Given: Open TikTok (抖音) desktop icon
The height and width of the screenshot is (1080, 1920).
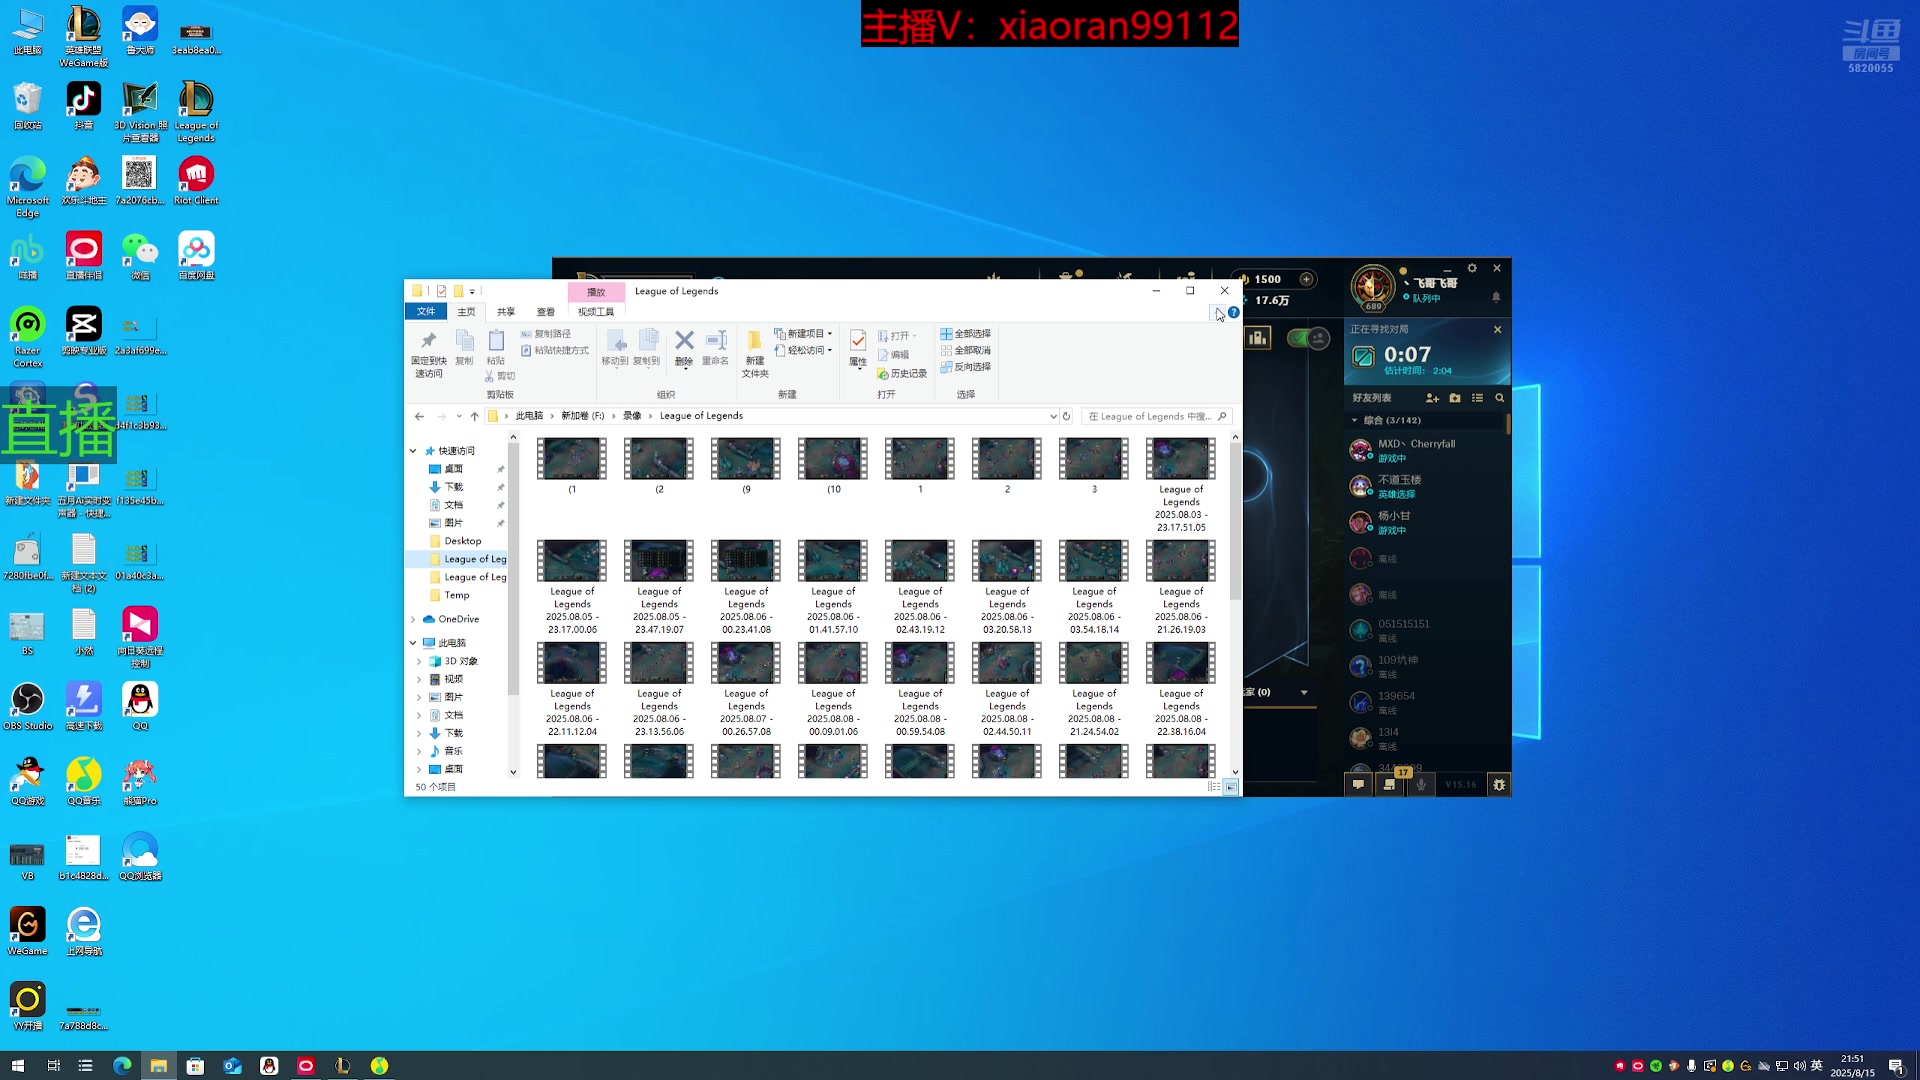Looking at the screenshot, I should [84, 106].
